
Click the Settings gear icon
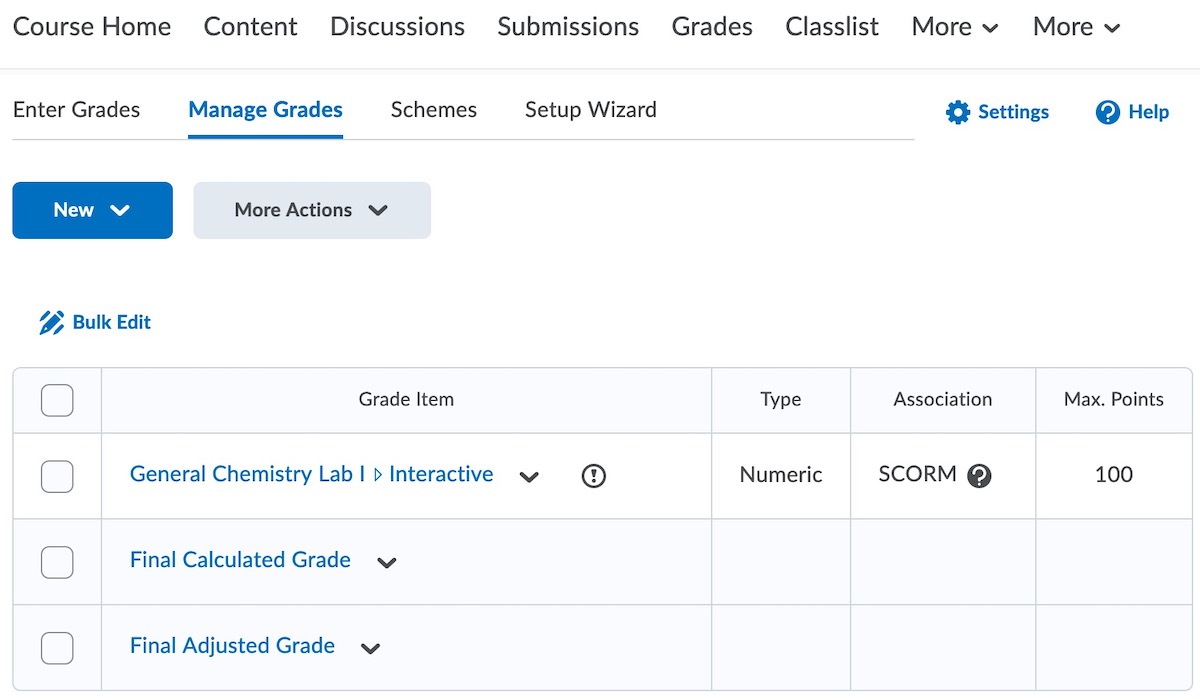point(958,112)
